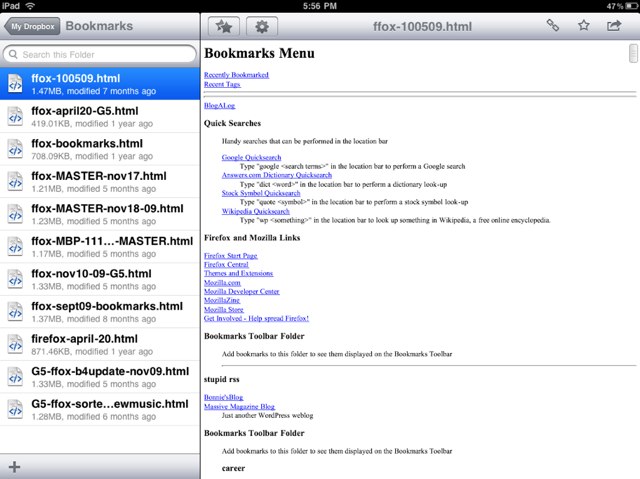Tap the plus icon below the file list
Image resolution: width=640 pixels, height=479 pixels.
14,467
